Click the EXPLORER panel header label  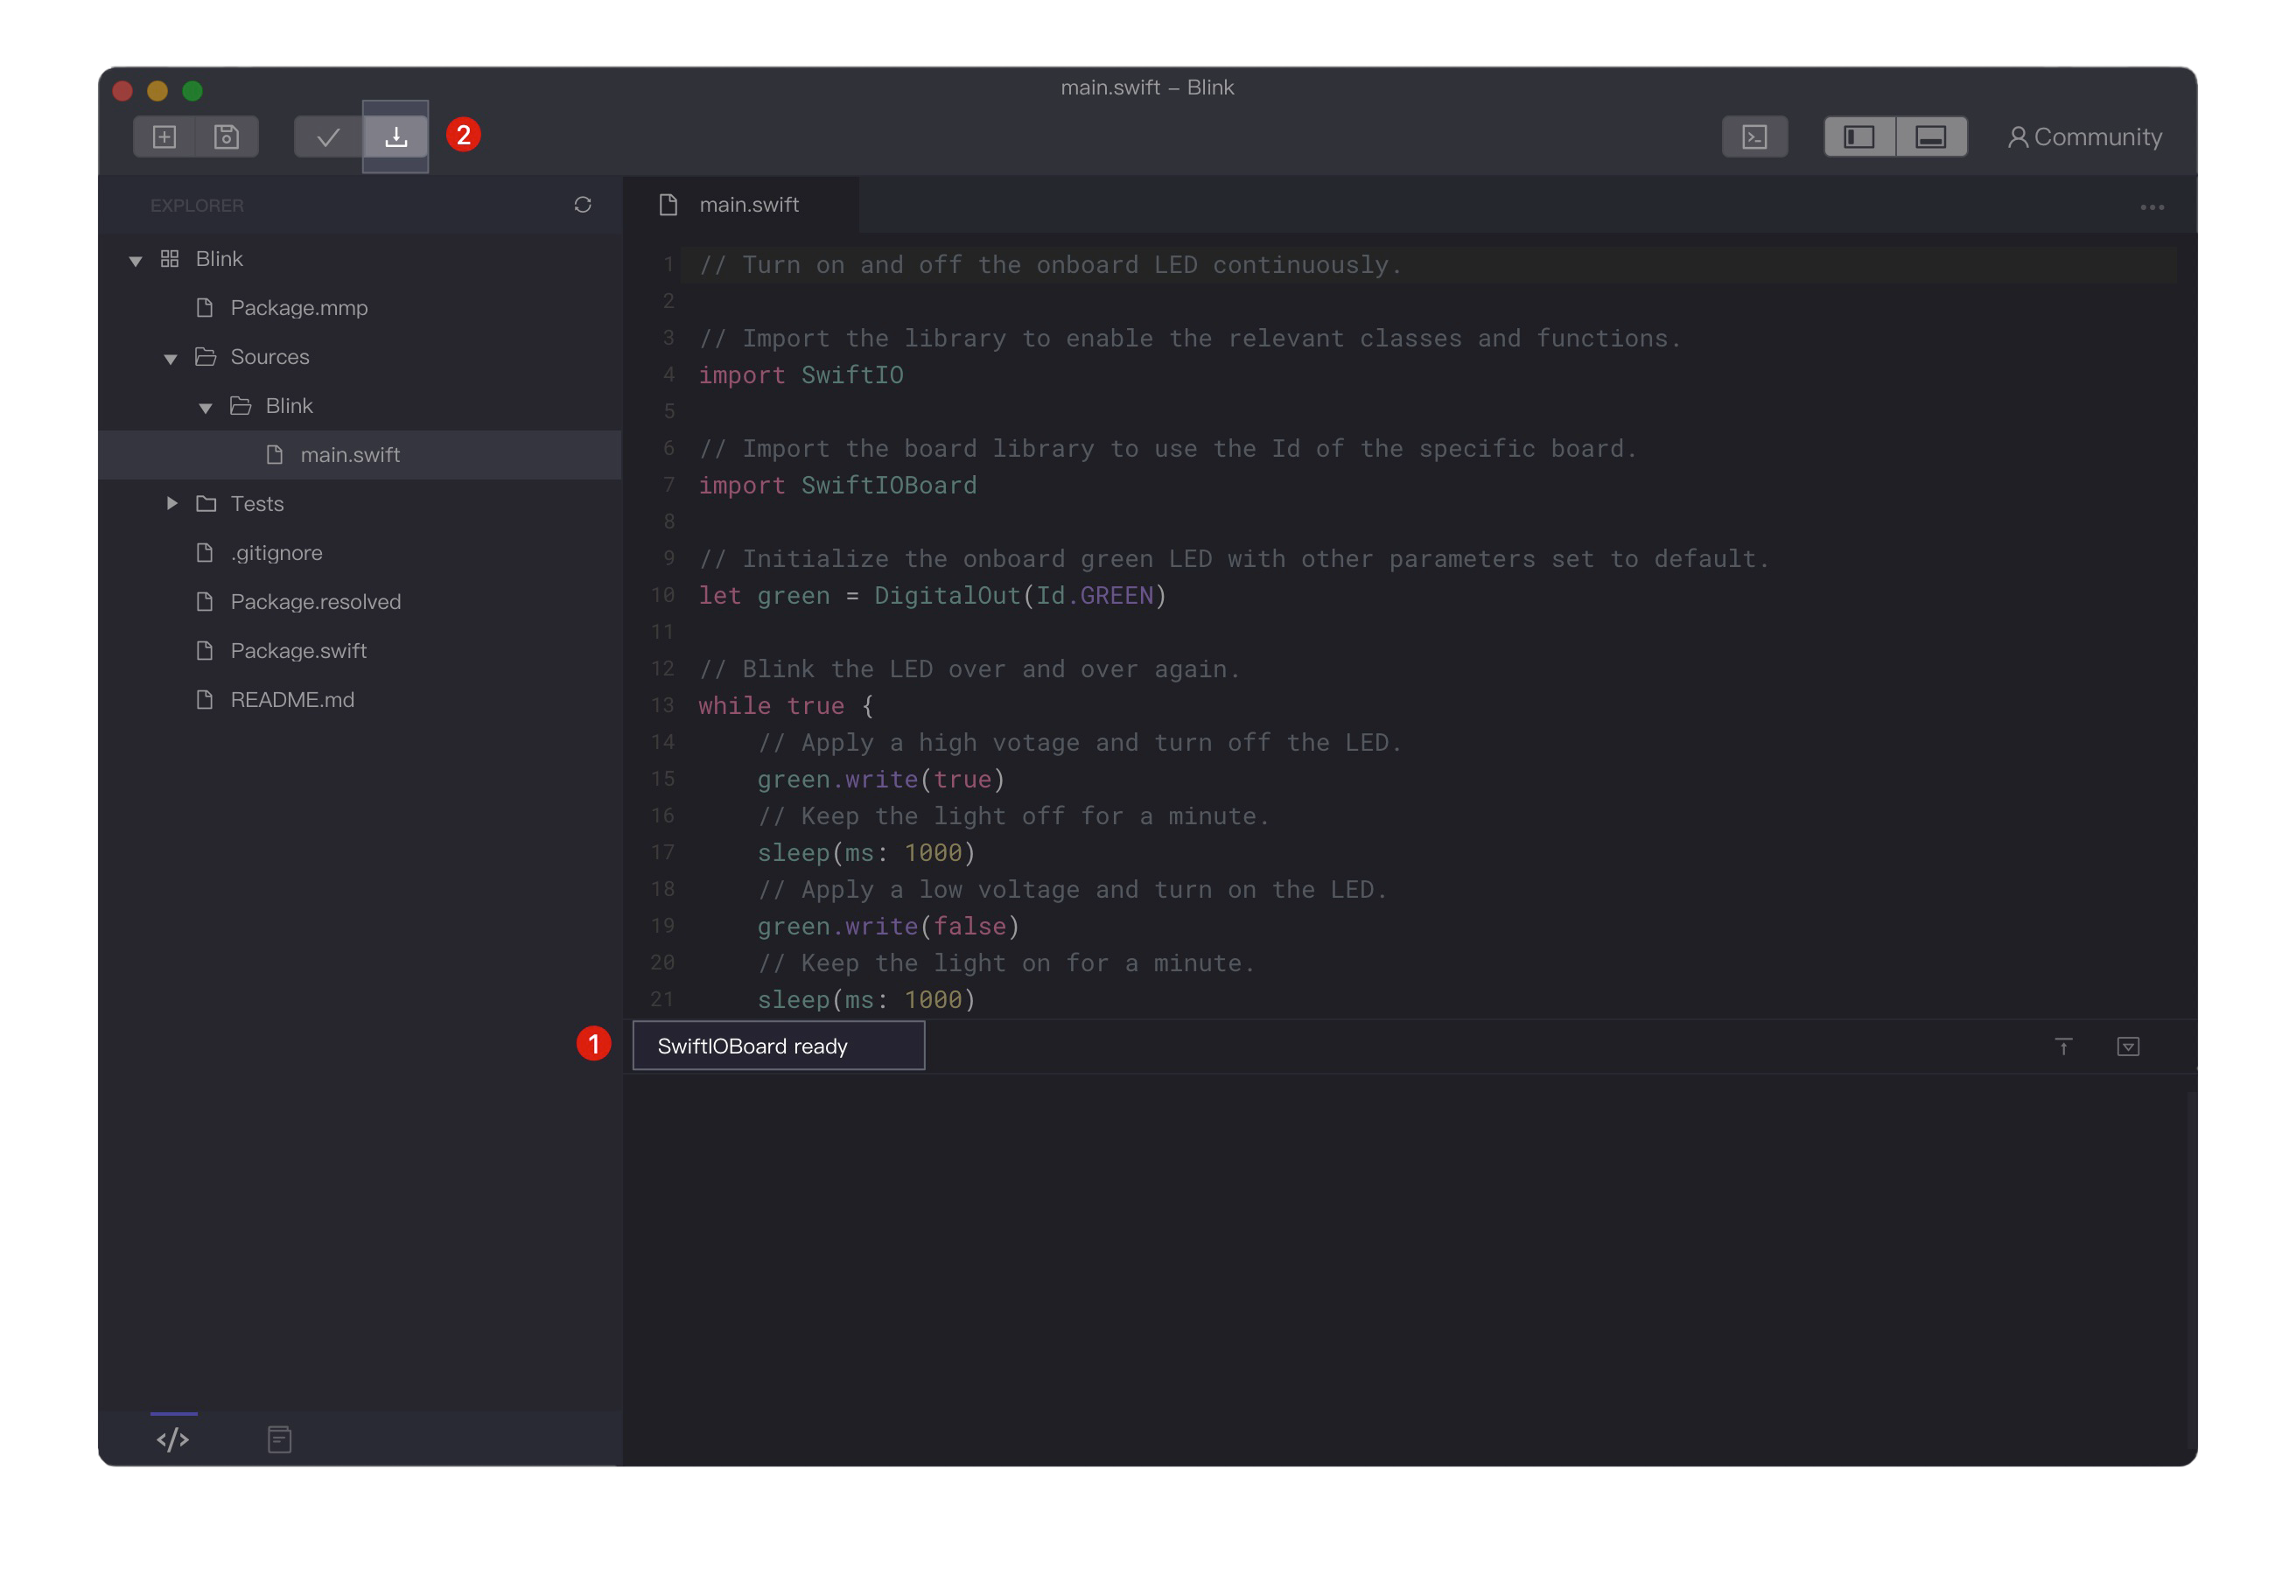(197, 205)
